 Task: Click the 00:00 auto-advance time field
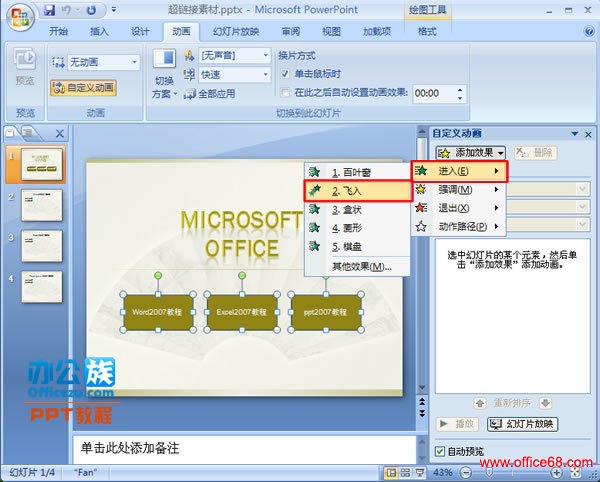[434, 93]
